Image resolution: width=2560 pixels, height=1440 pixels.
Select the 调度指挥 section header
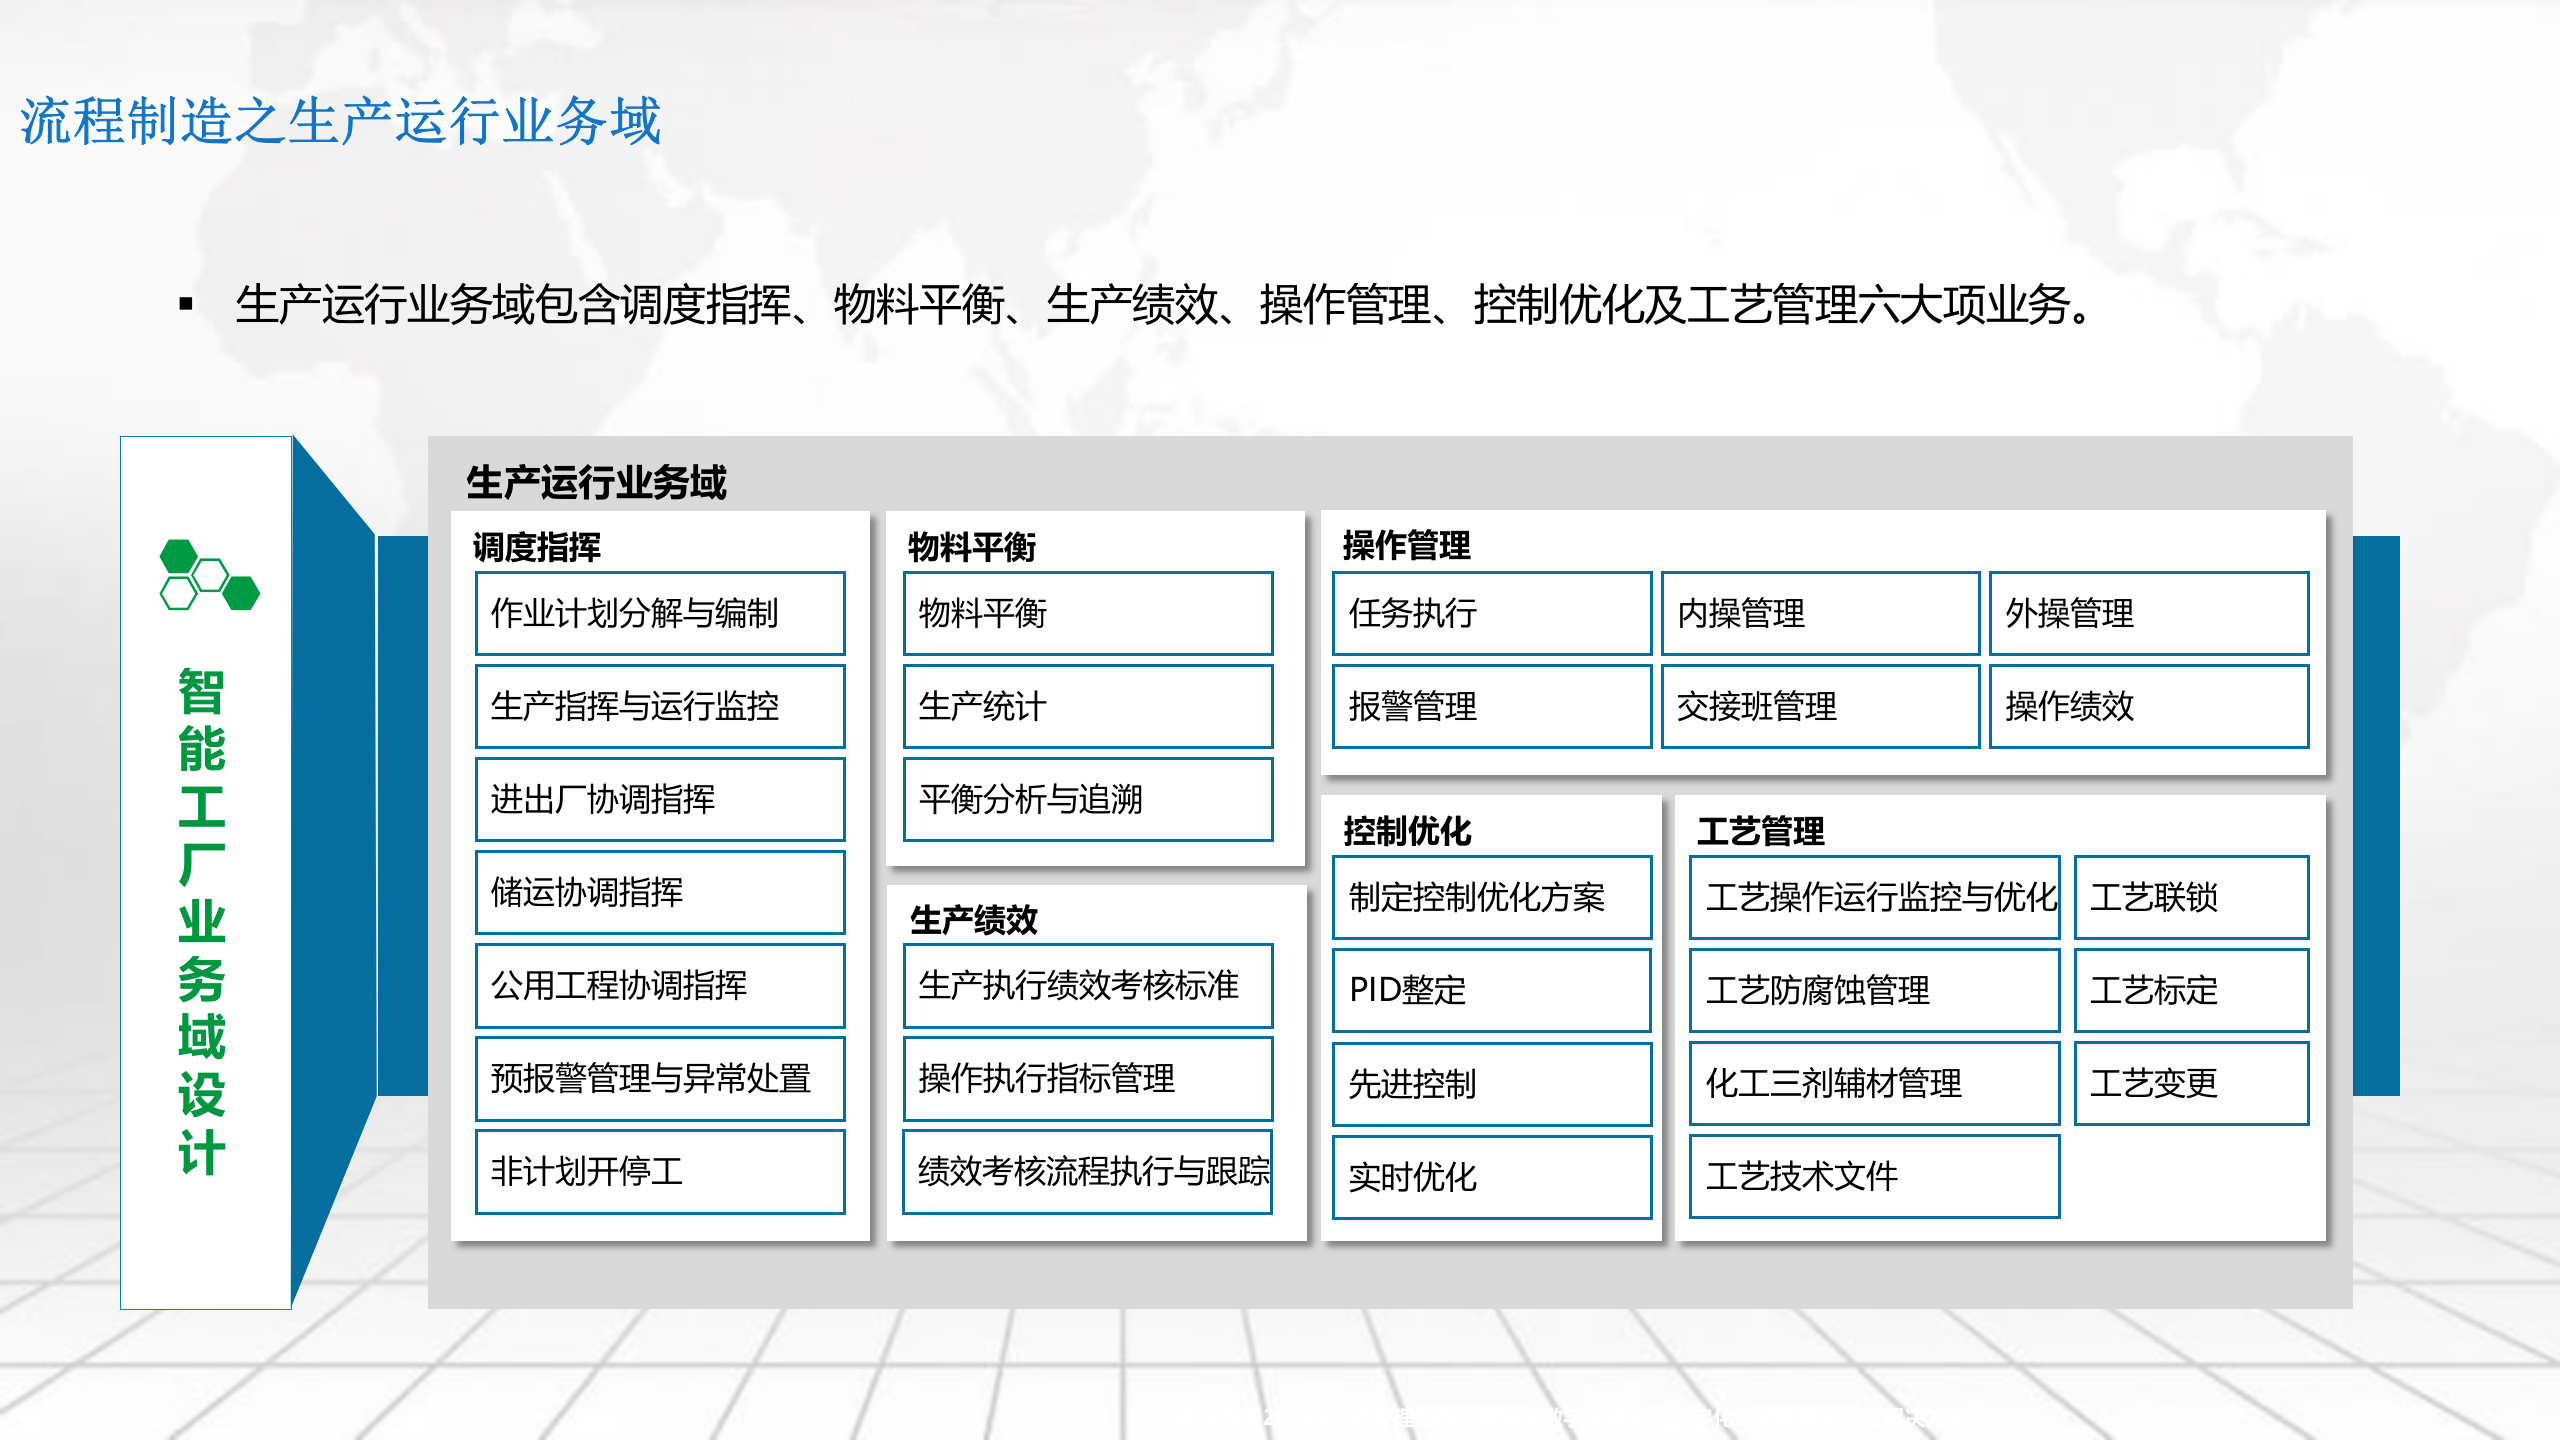[538, 548]
